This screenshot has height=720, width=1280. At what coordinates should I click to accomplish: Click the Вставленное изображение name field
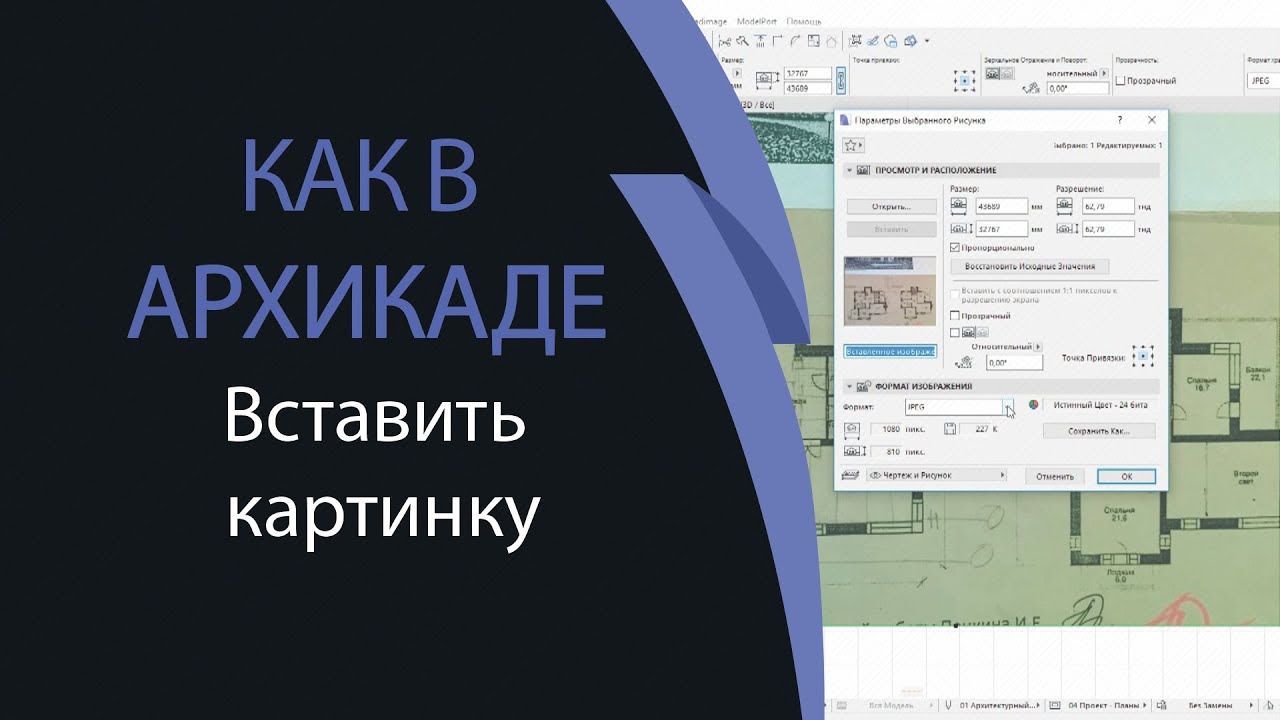(891, 352)
